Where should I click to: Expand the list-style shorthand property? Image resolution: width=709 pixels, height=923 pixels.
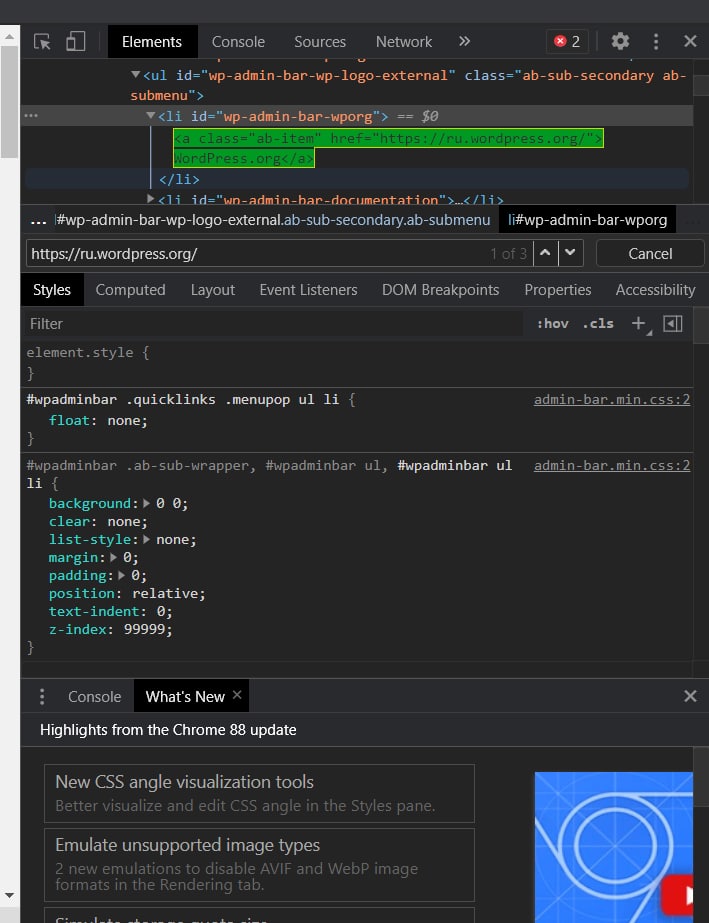(147, 539)
